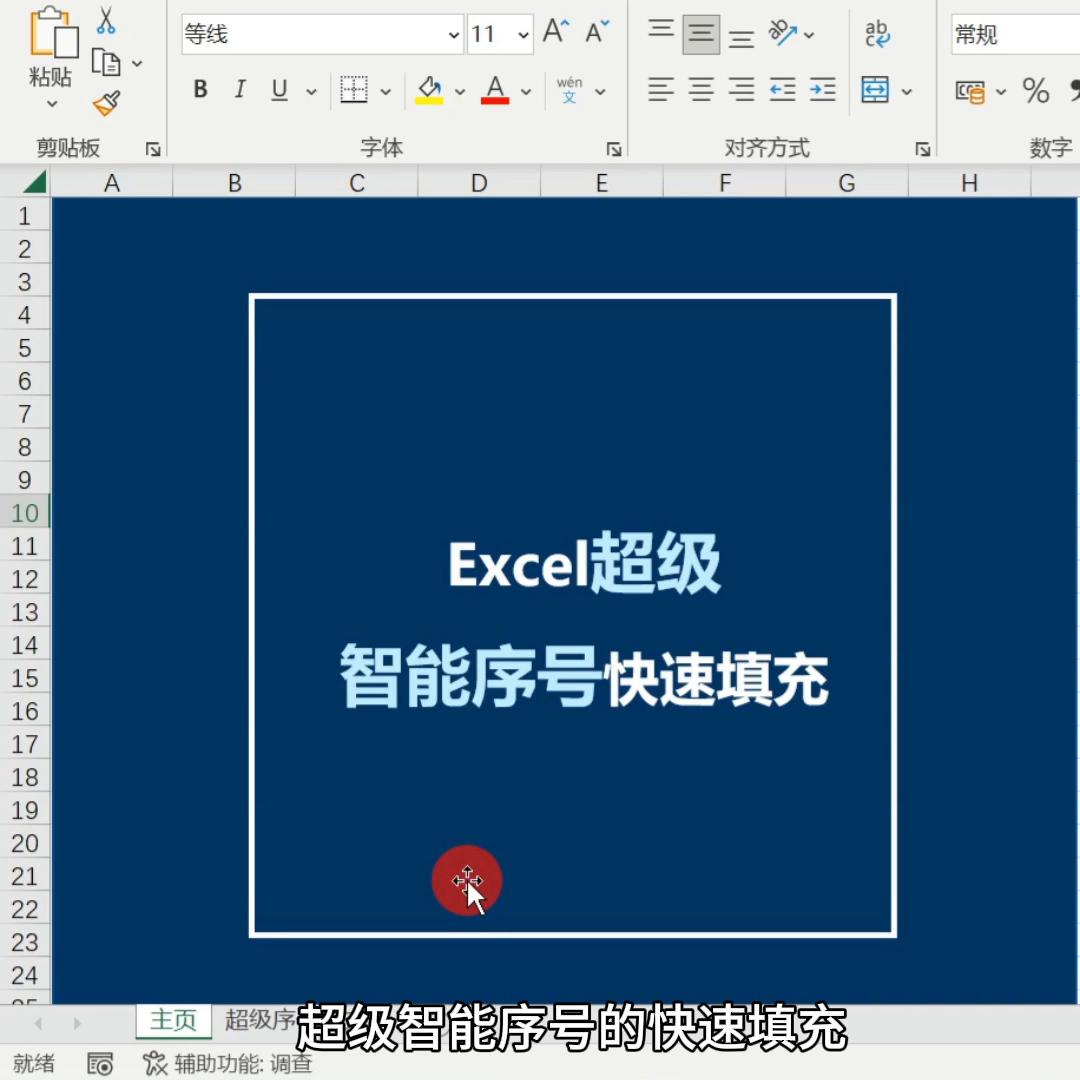Apply the red font color swatch
Viewport: 1080px width, 1080px height.
494,90
